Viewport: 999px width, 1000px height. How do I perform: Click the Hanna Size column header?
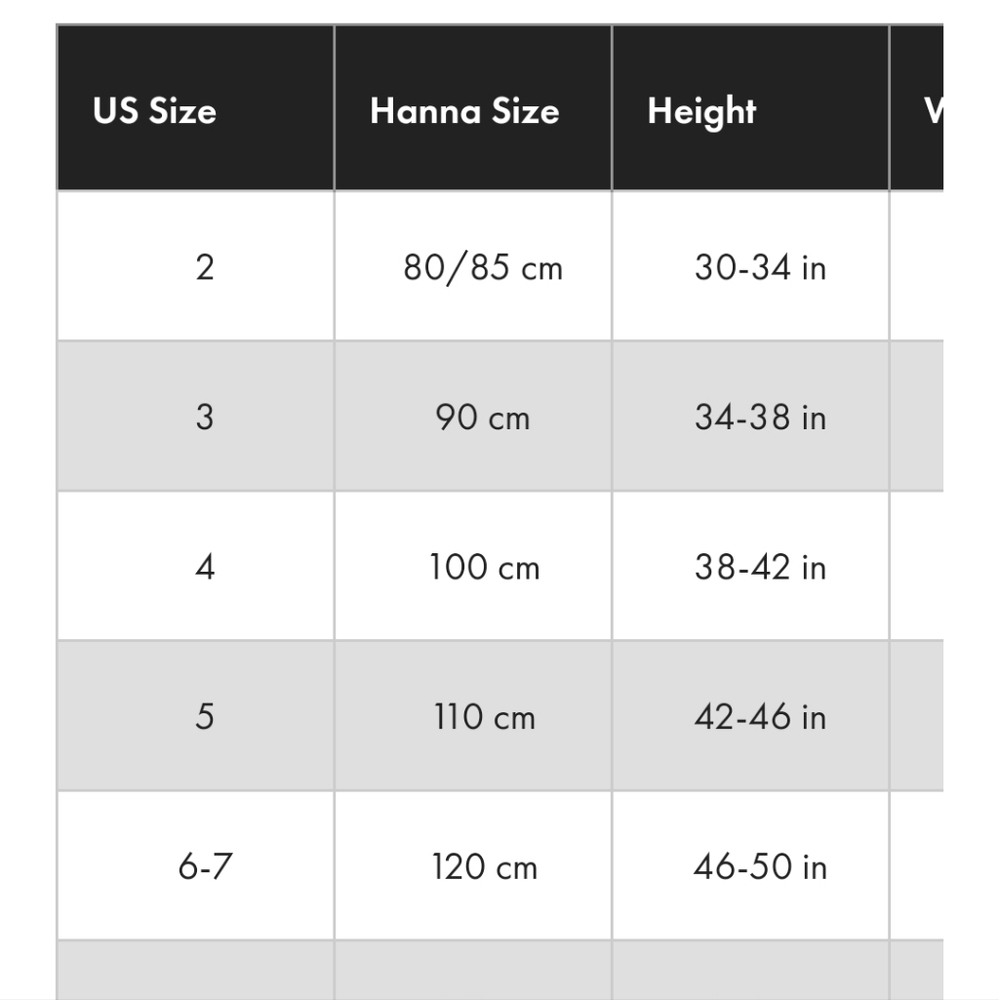(x=473, y=108)
